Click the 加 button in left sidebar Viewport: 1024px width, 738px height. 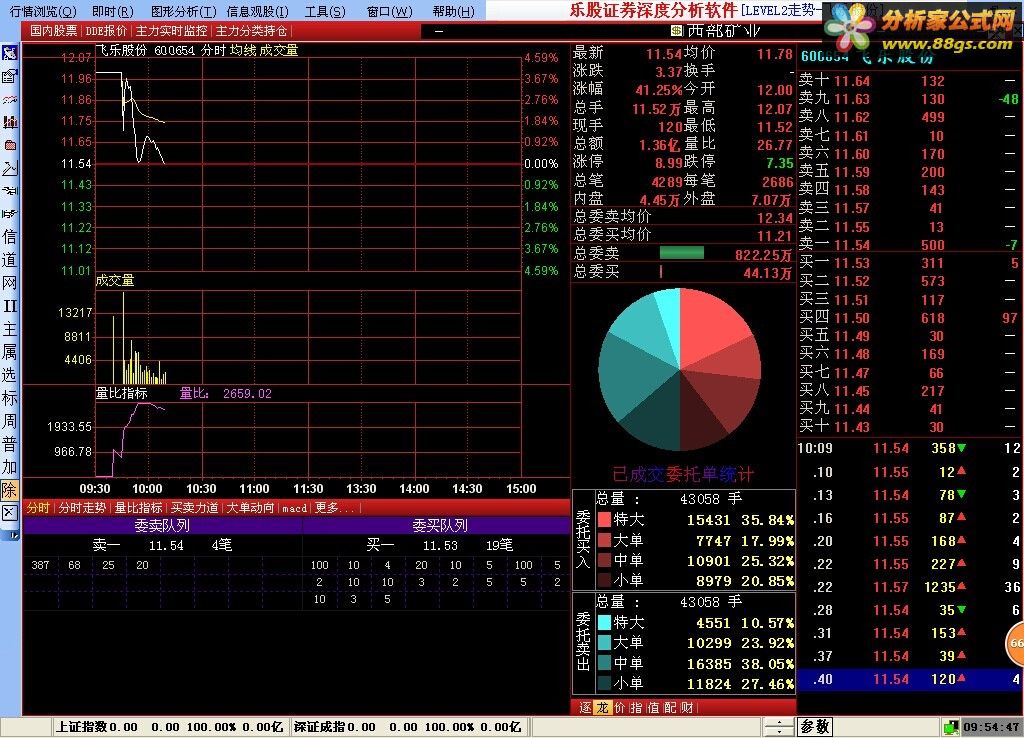click(x=9, y=467)
